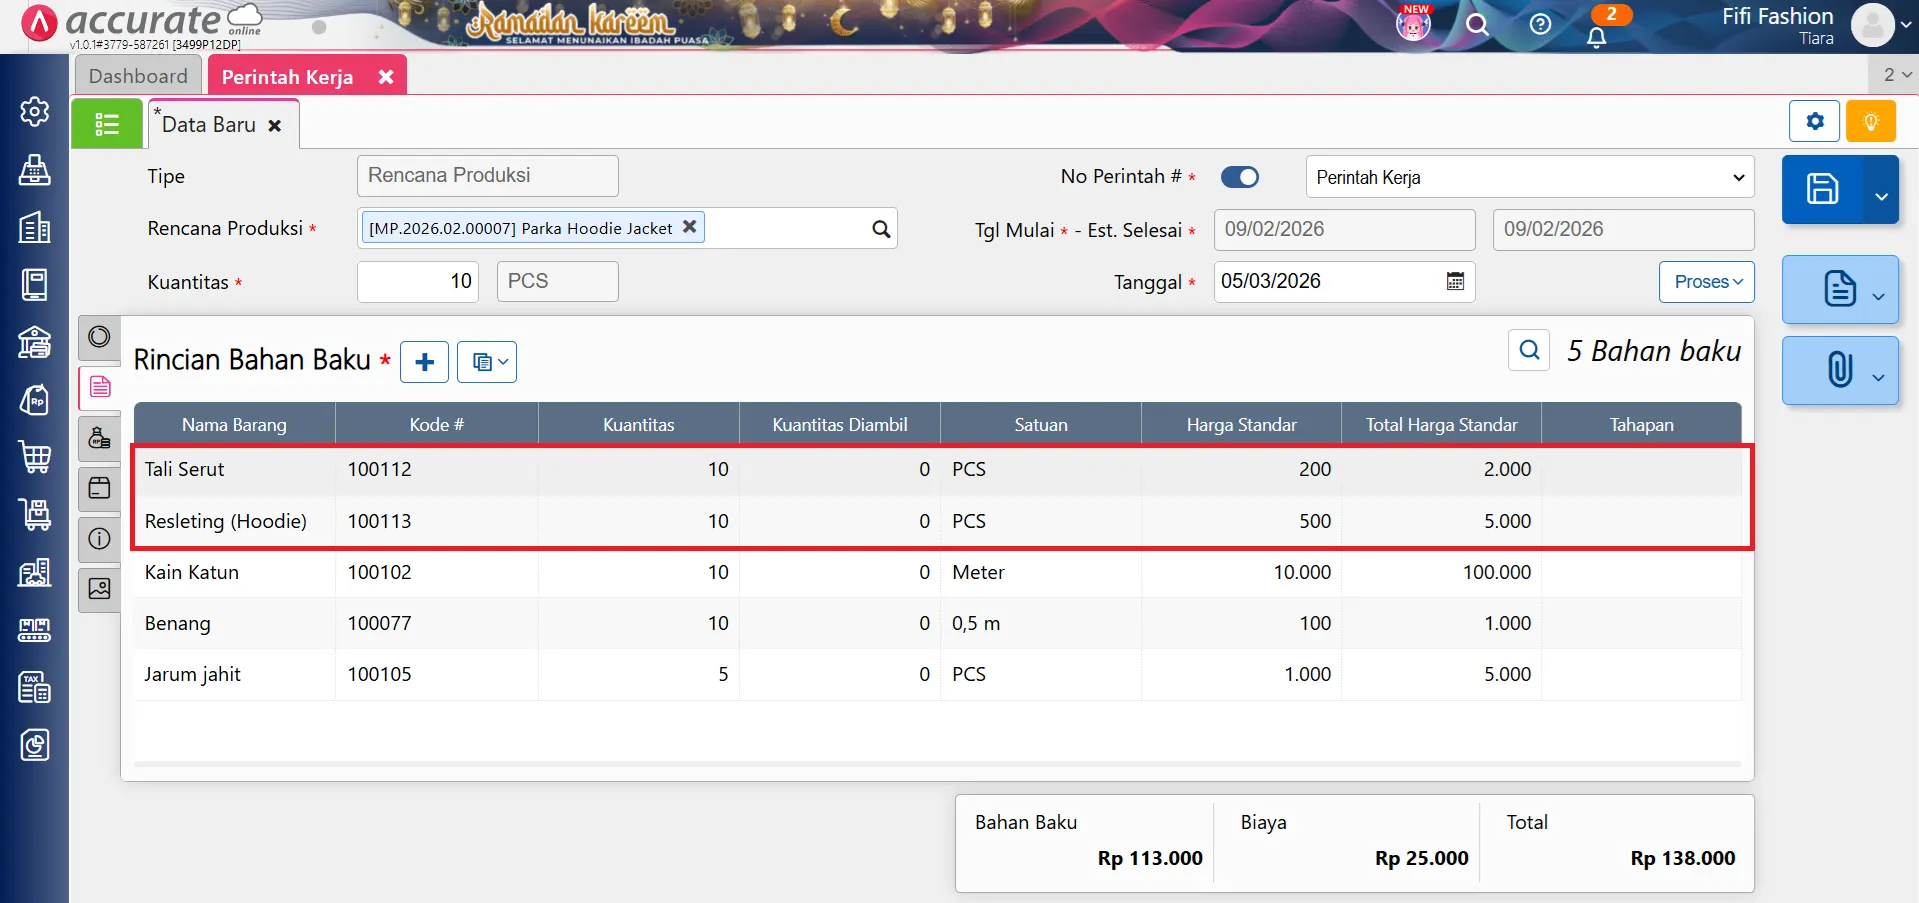
Task: Click the blue save disk icon
Action: pyautogui.click(x=1822, y=189)
